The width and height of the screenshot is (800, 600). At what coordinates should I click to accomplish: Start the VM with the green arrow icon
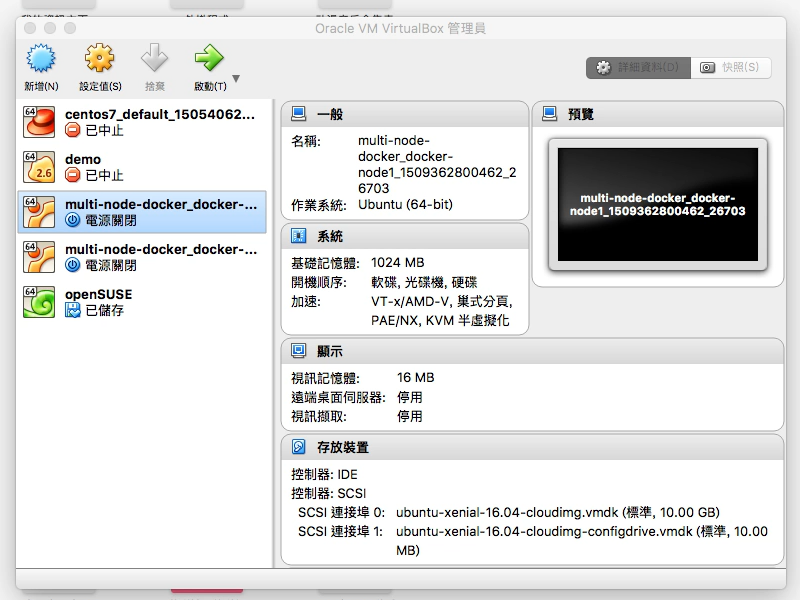coord(209,58)
